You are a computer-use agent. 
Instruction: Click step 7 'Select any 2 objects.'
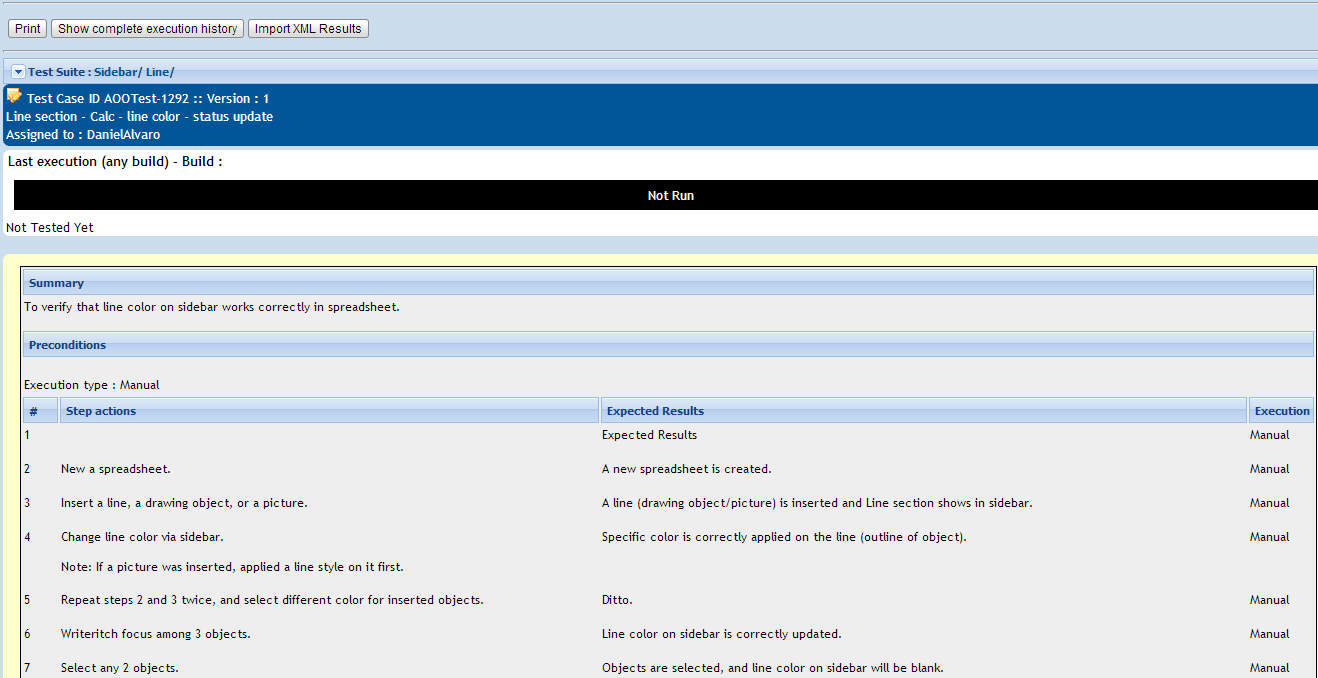click(x=120, y=668)
